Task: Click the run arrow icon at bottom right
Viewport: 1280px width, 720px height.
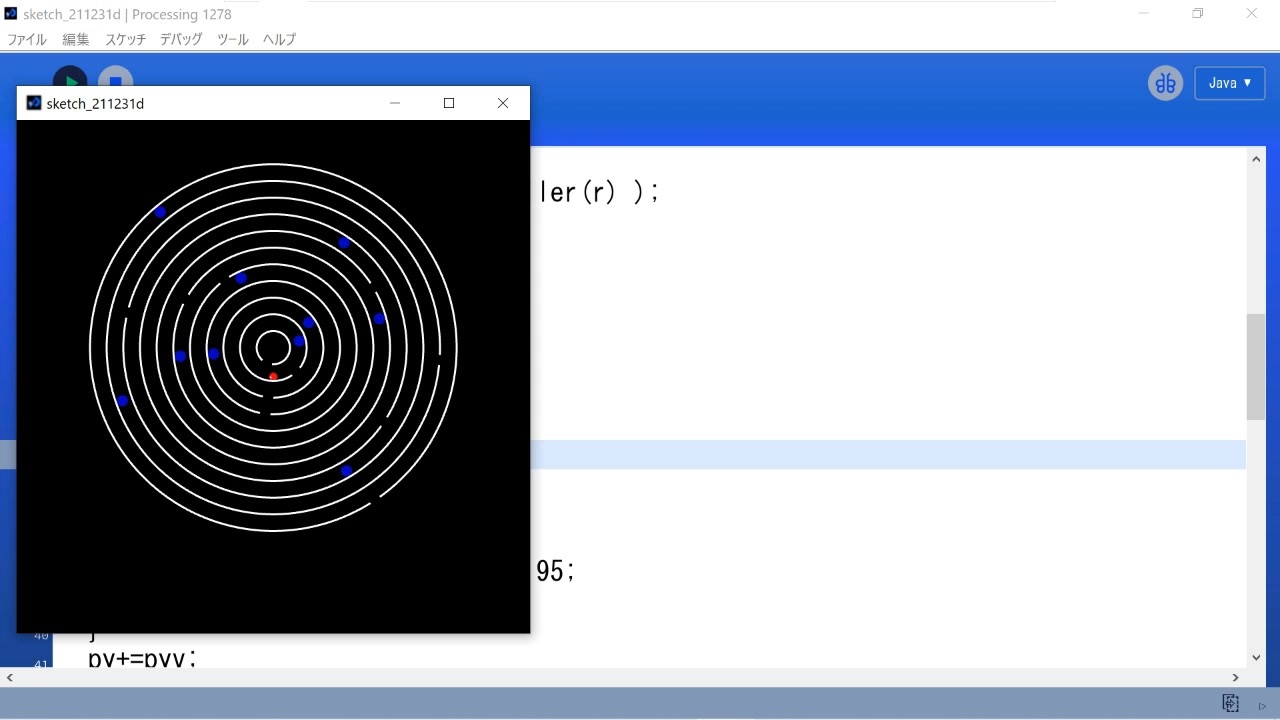Action: (1260, 705)
